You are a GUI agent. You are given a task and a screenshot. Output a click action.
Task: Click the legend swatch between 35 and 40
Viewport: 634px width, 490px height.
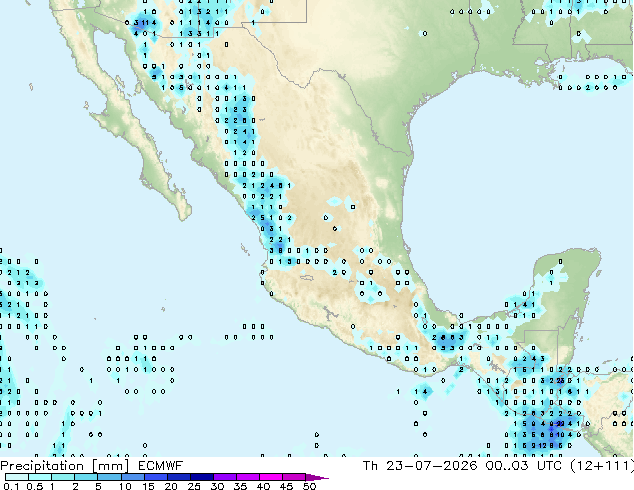248,477
